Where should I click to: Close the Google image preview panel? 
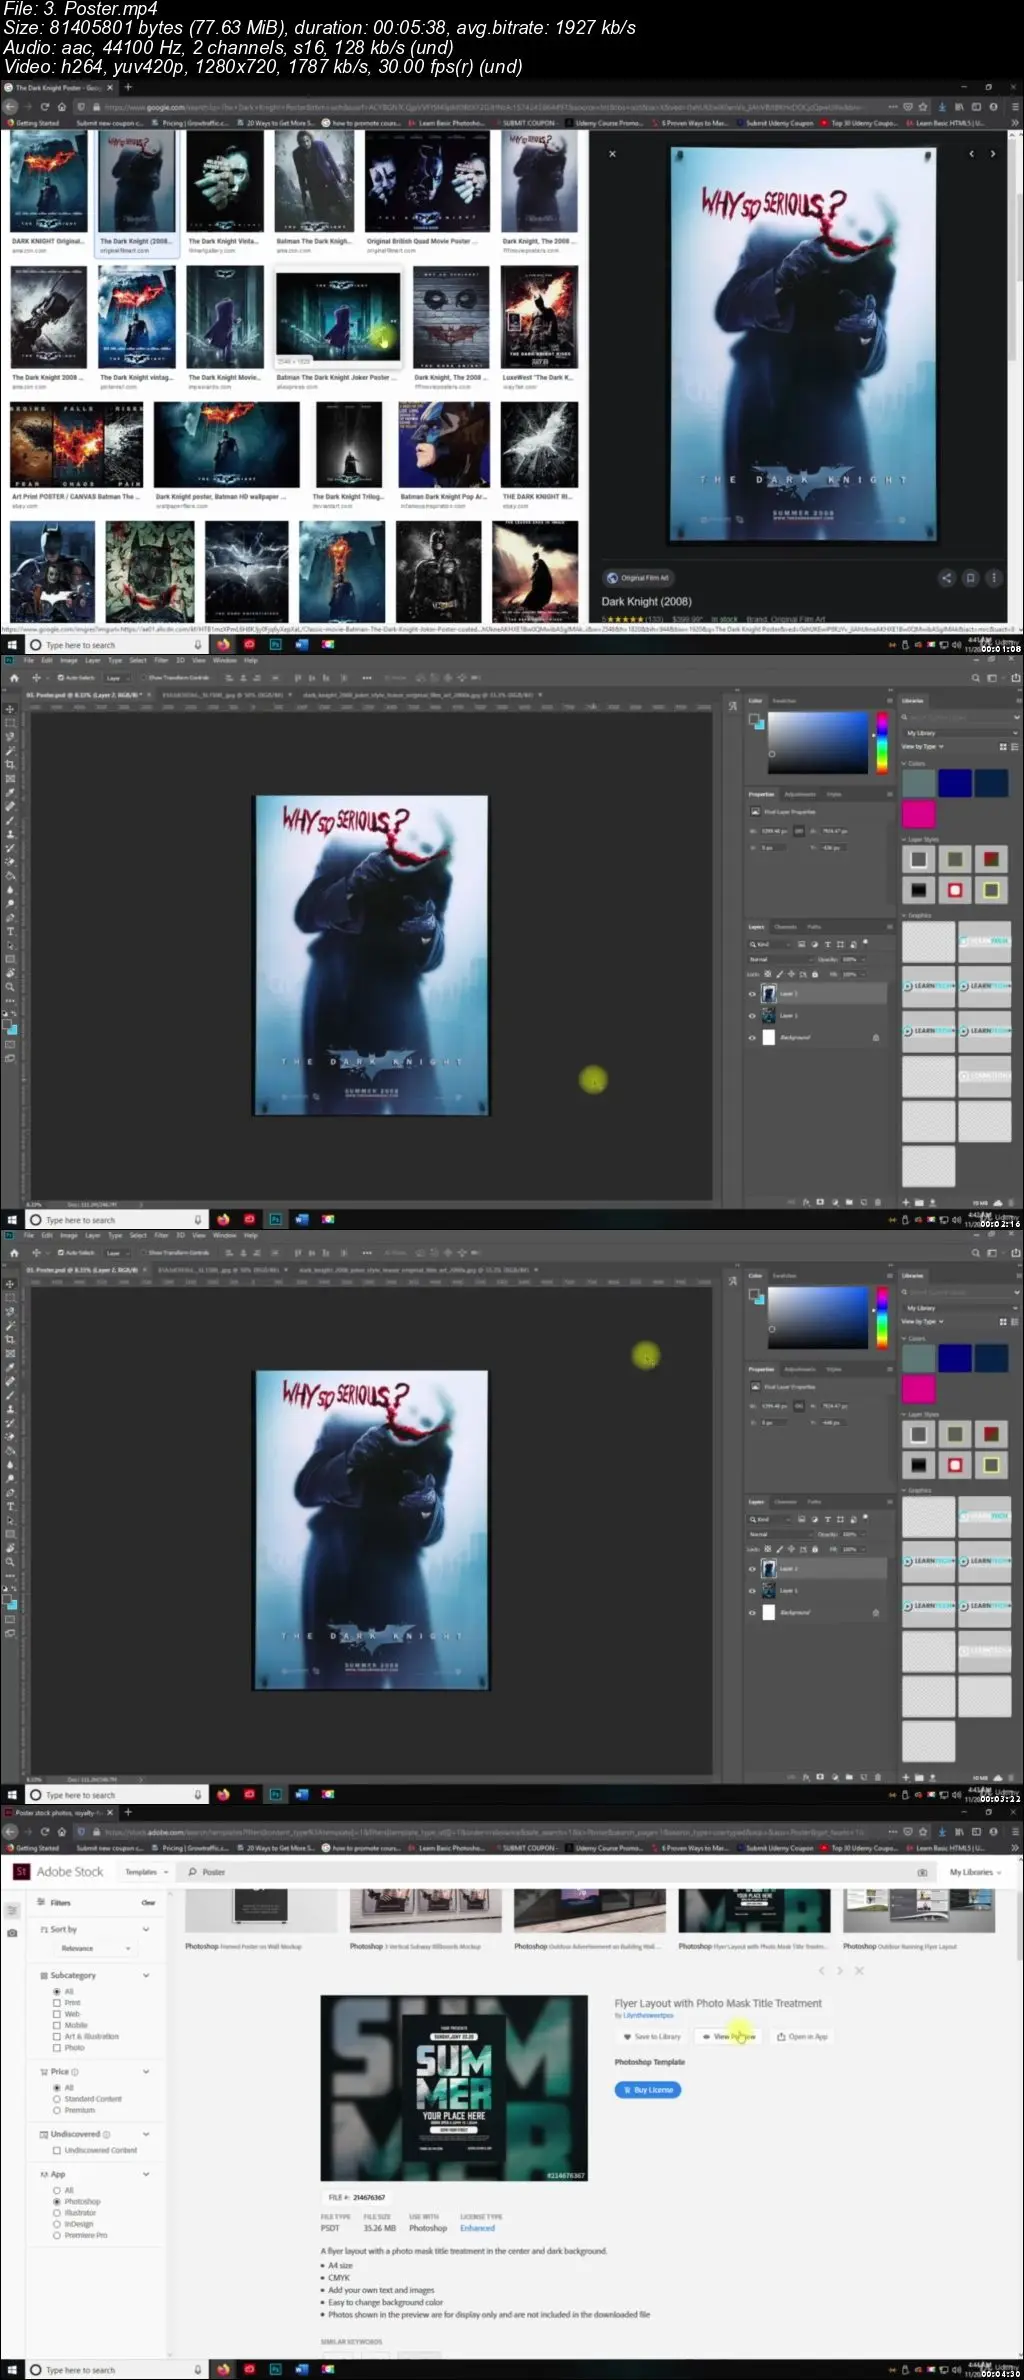click(612, 154)
